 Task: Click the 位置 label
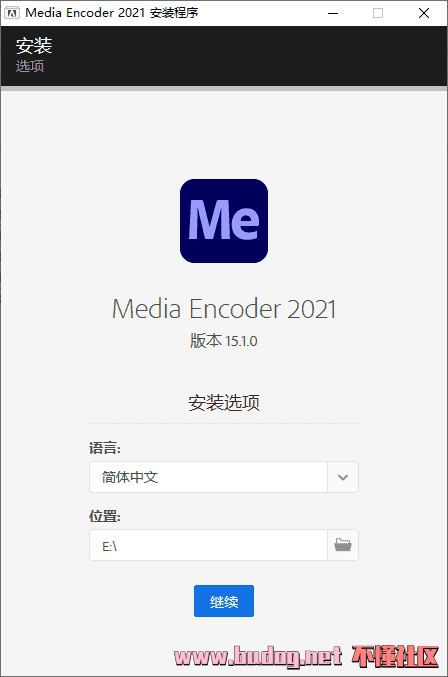tap(105, 516)
